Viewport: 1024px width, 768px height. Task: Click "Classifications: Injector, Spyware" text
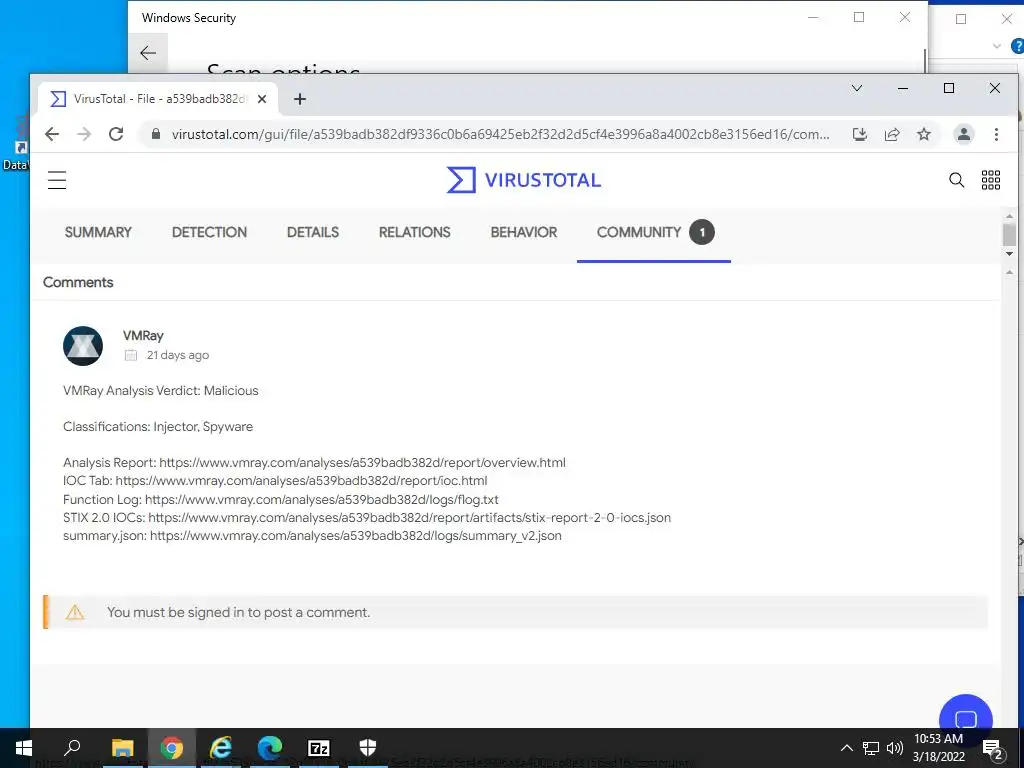158,426
